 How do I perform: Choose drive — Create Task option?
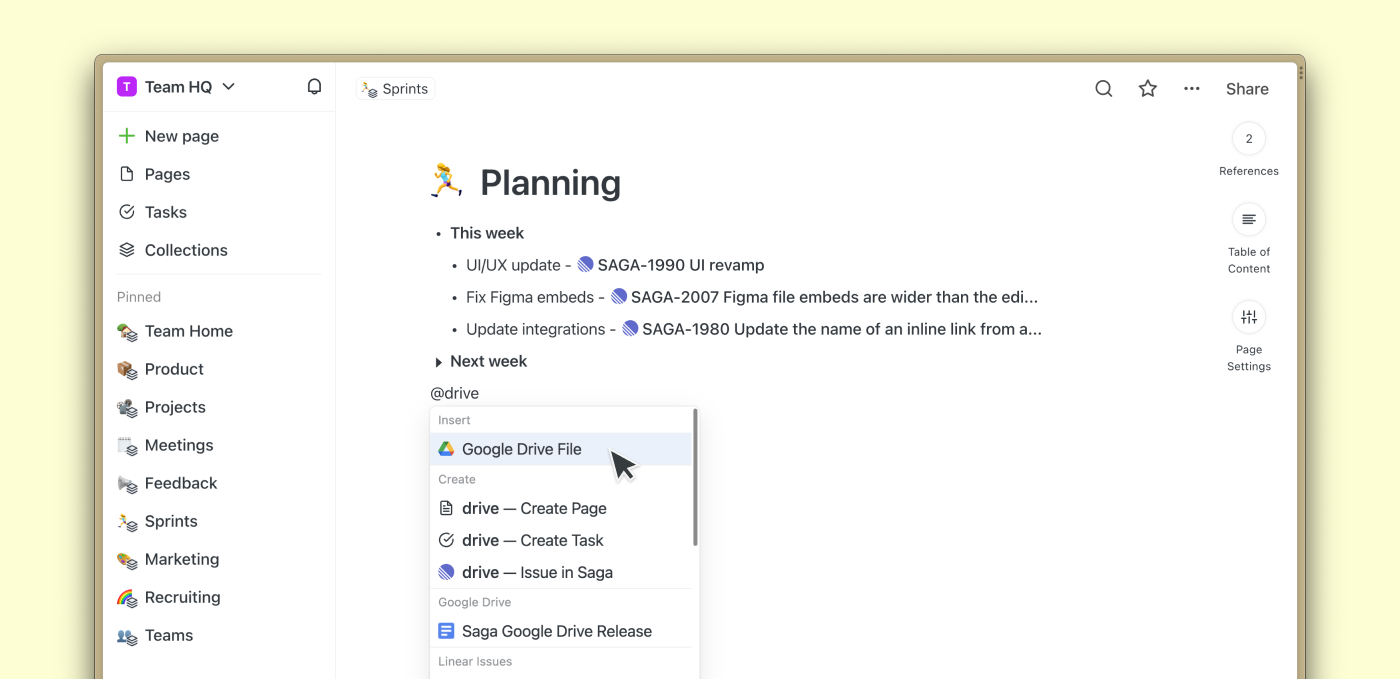532,540
